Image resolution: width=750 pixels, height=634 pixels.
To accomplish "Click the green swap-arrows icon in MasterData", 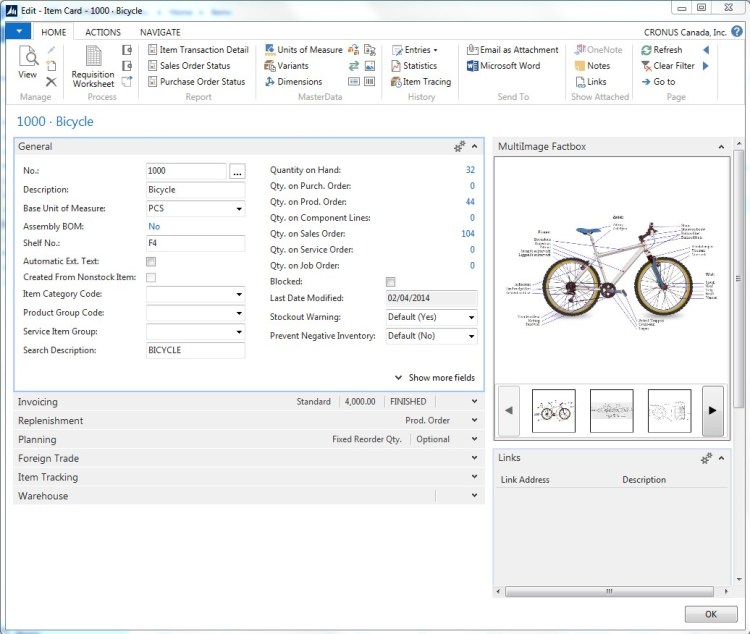I will point(353,66).
